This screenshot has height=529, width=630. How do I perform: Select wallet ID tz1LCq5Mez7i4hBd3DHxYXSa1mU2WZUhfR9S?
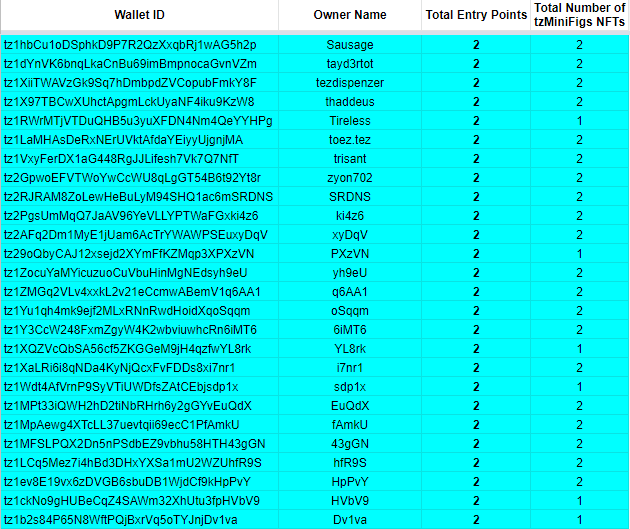click(x=139, y=463)
